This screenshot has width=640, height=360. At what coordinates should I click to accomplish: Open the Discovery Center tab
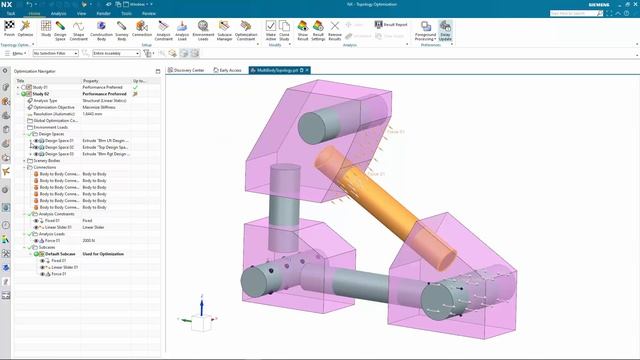click(x=186, y=71)
